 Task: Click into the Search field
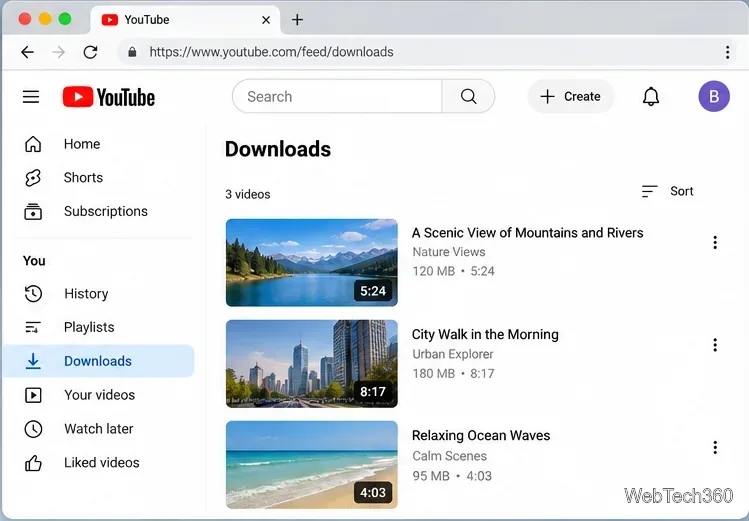click(337, 96)
